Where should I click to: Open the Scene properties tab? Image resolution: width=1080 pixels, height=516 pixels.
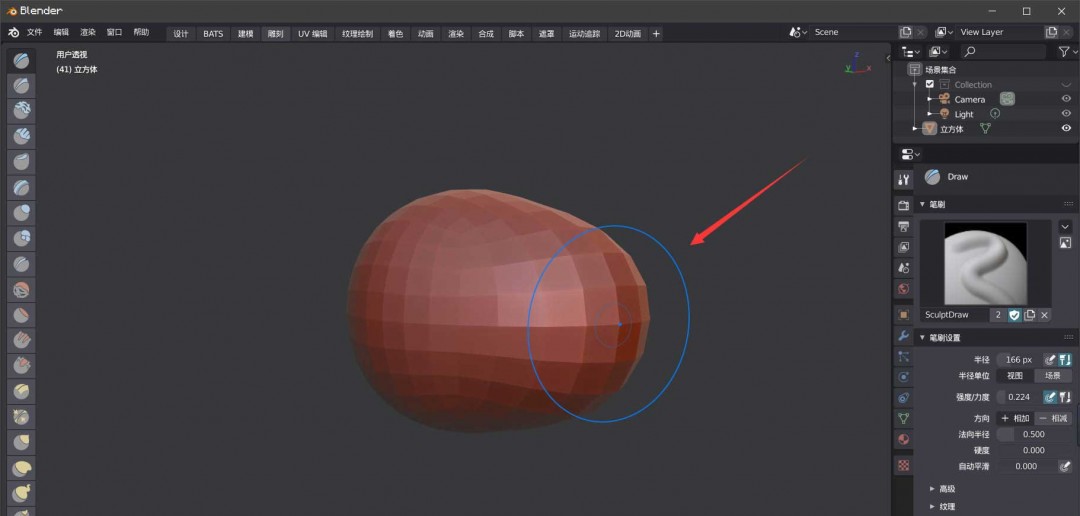click(x=904, y=267)
